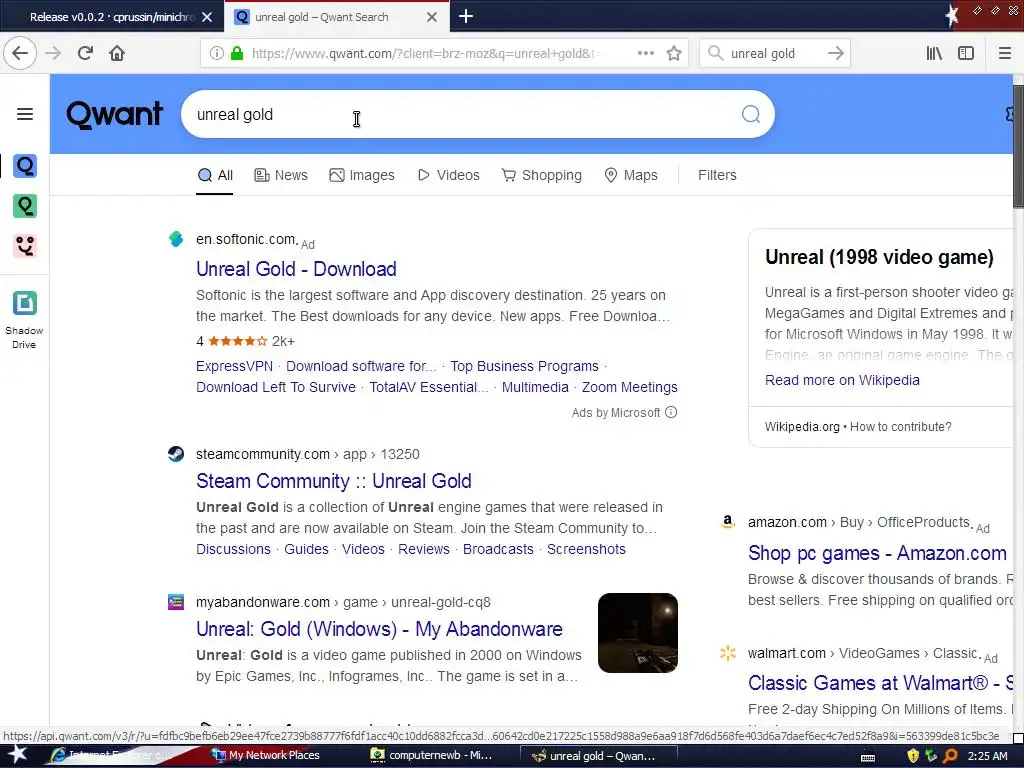Open Unreal: Gold (Windows) - My Abandonware result
1024x768 pixels.
point(379,629)
